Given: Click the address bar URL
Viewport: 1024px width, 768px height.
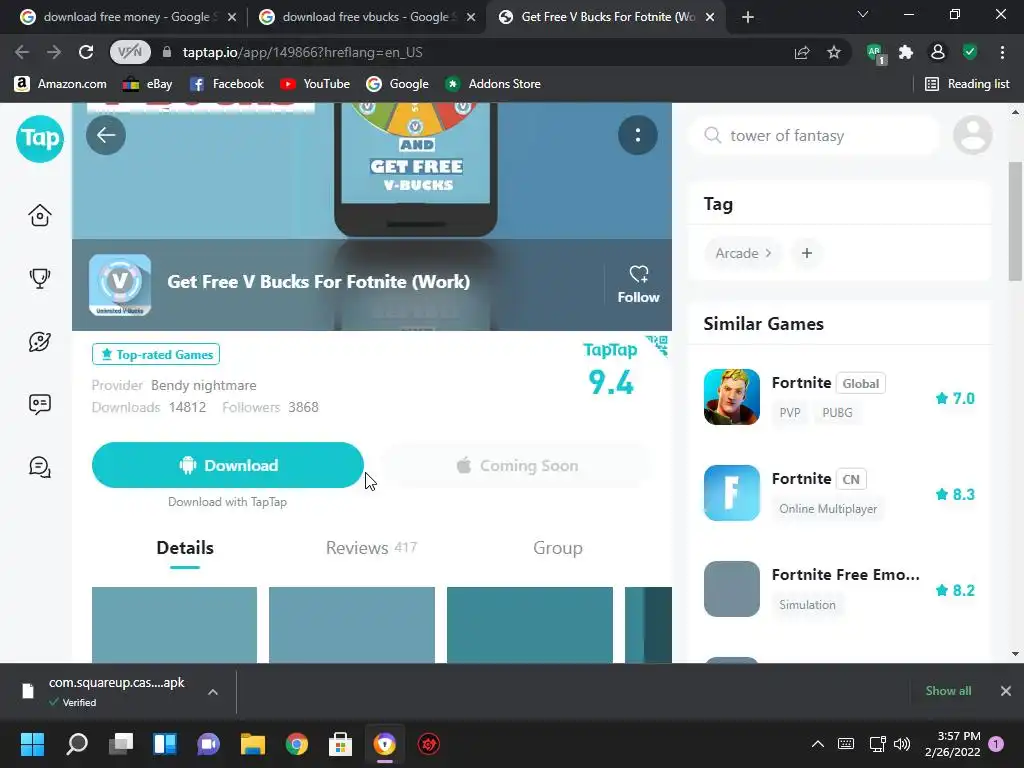Looking at the screenshot, I should click(302, 52).
